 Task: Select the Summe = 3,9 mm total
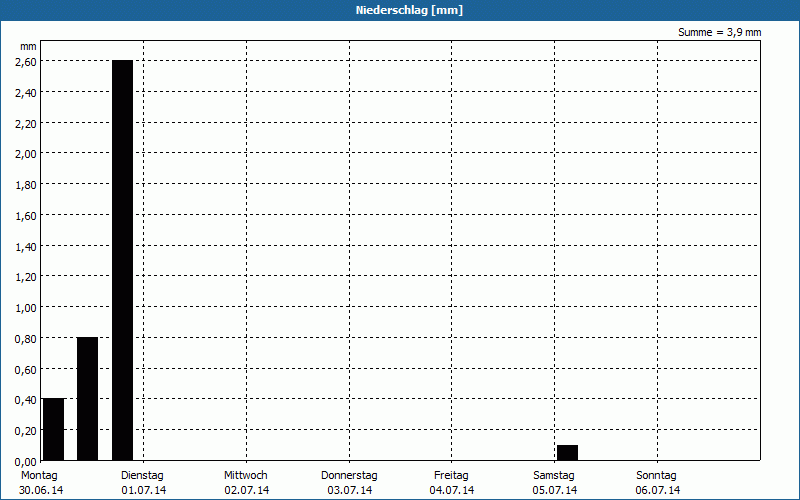[x=719, y=32]
